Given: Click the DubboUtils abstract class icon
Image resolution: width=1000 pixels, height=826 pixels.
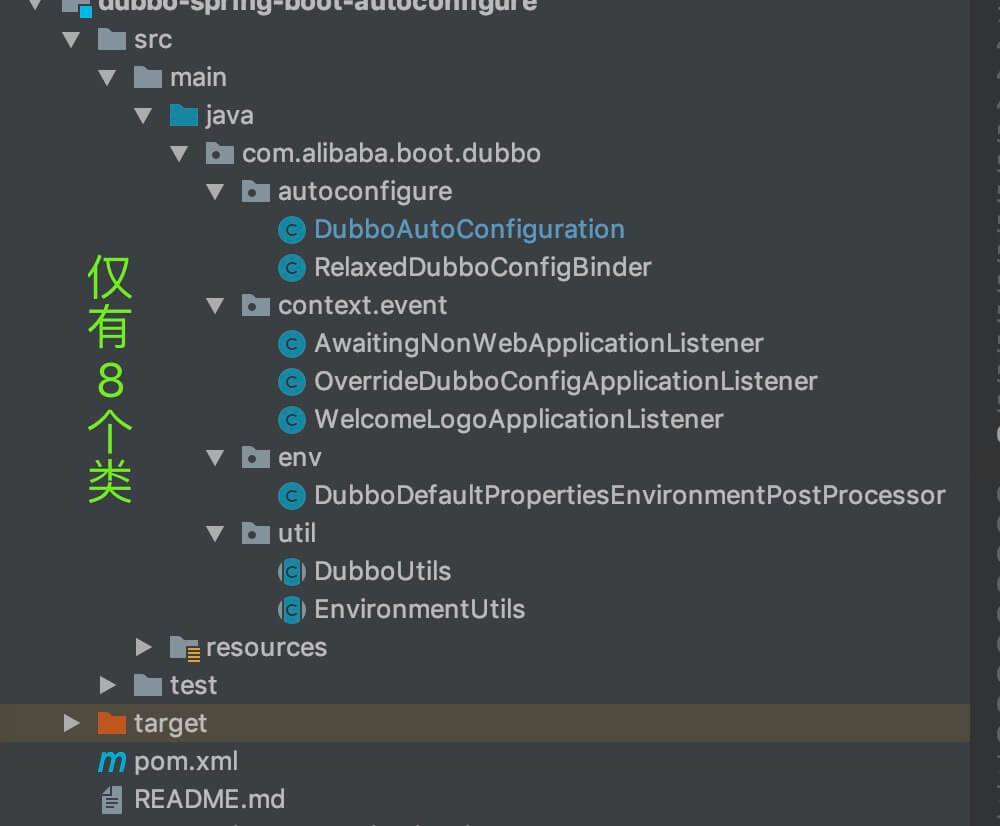Looking at the screenshot, I should tap(291, 572).
